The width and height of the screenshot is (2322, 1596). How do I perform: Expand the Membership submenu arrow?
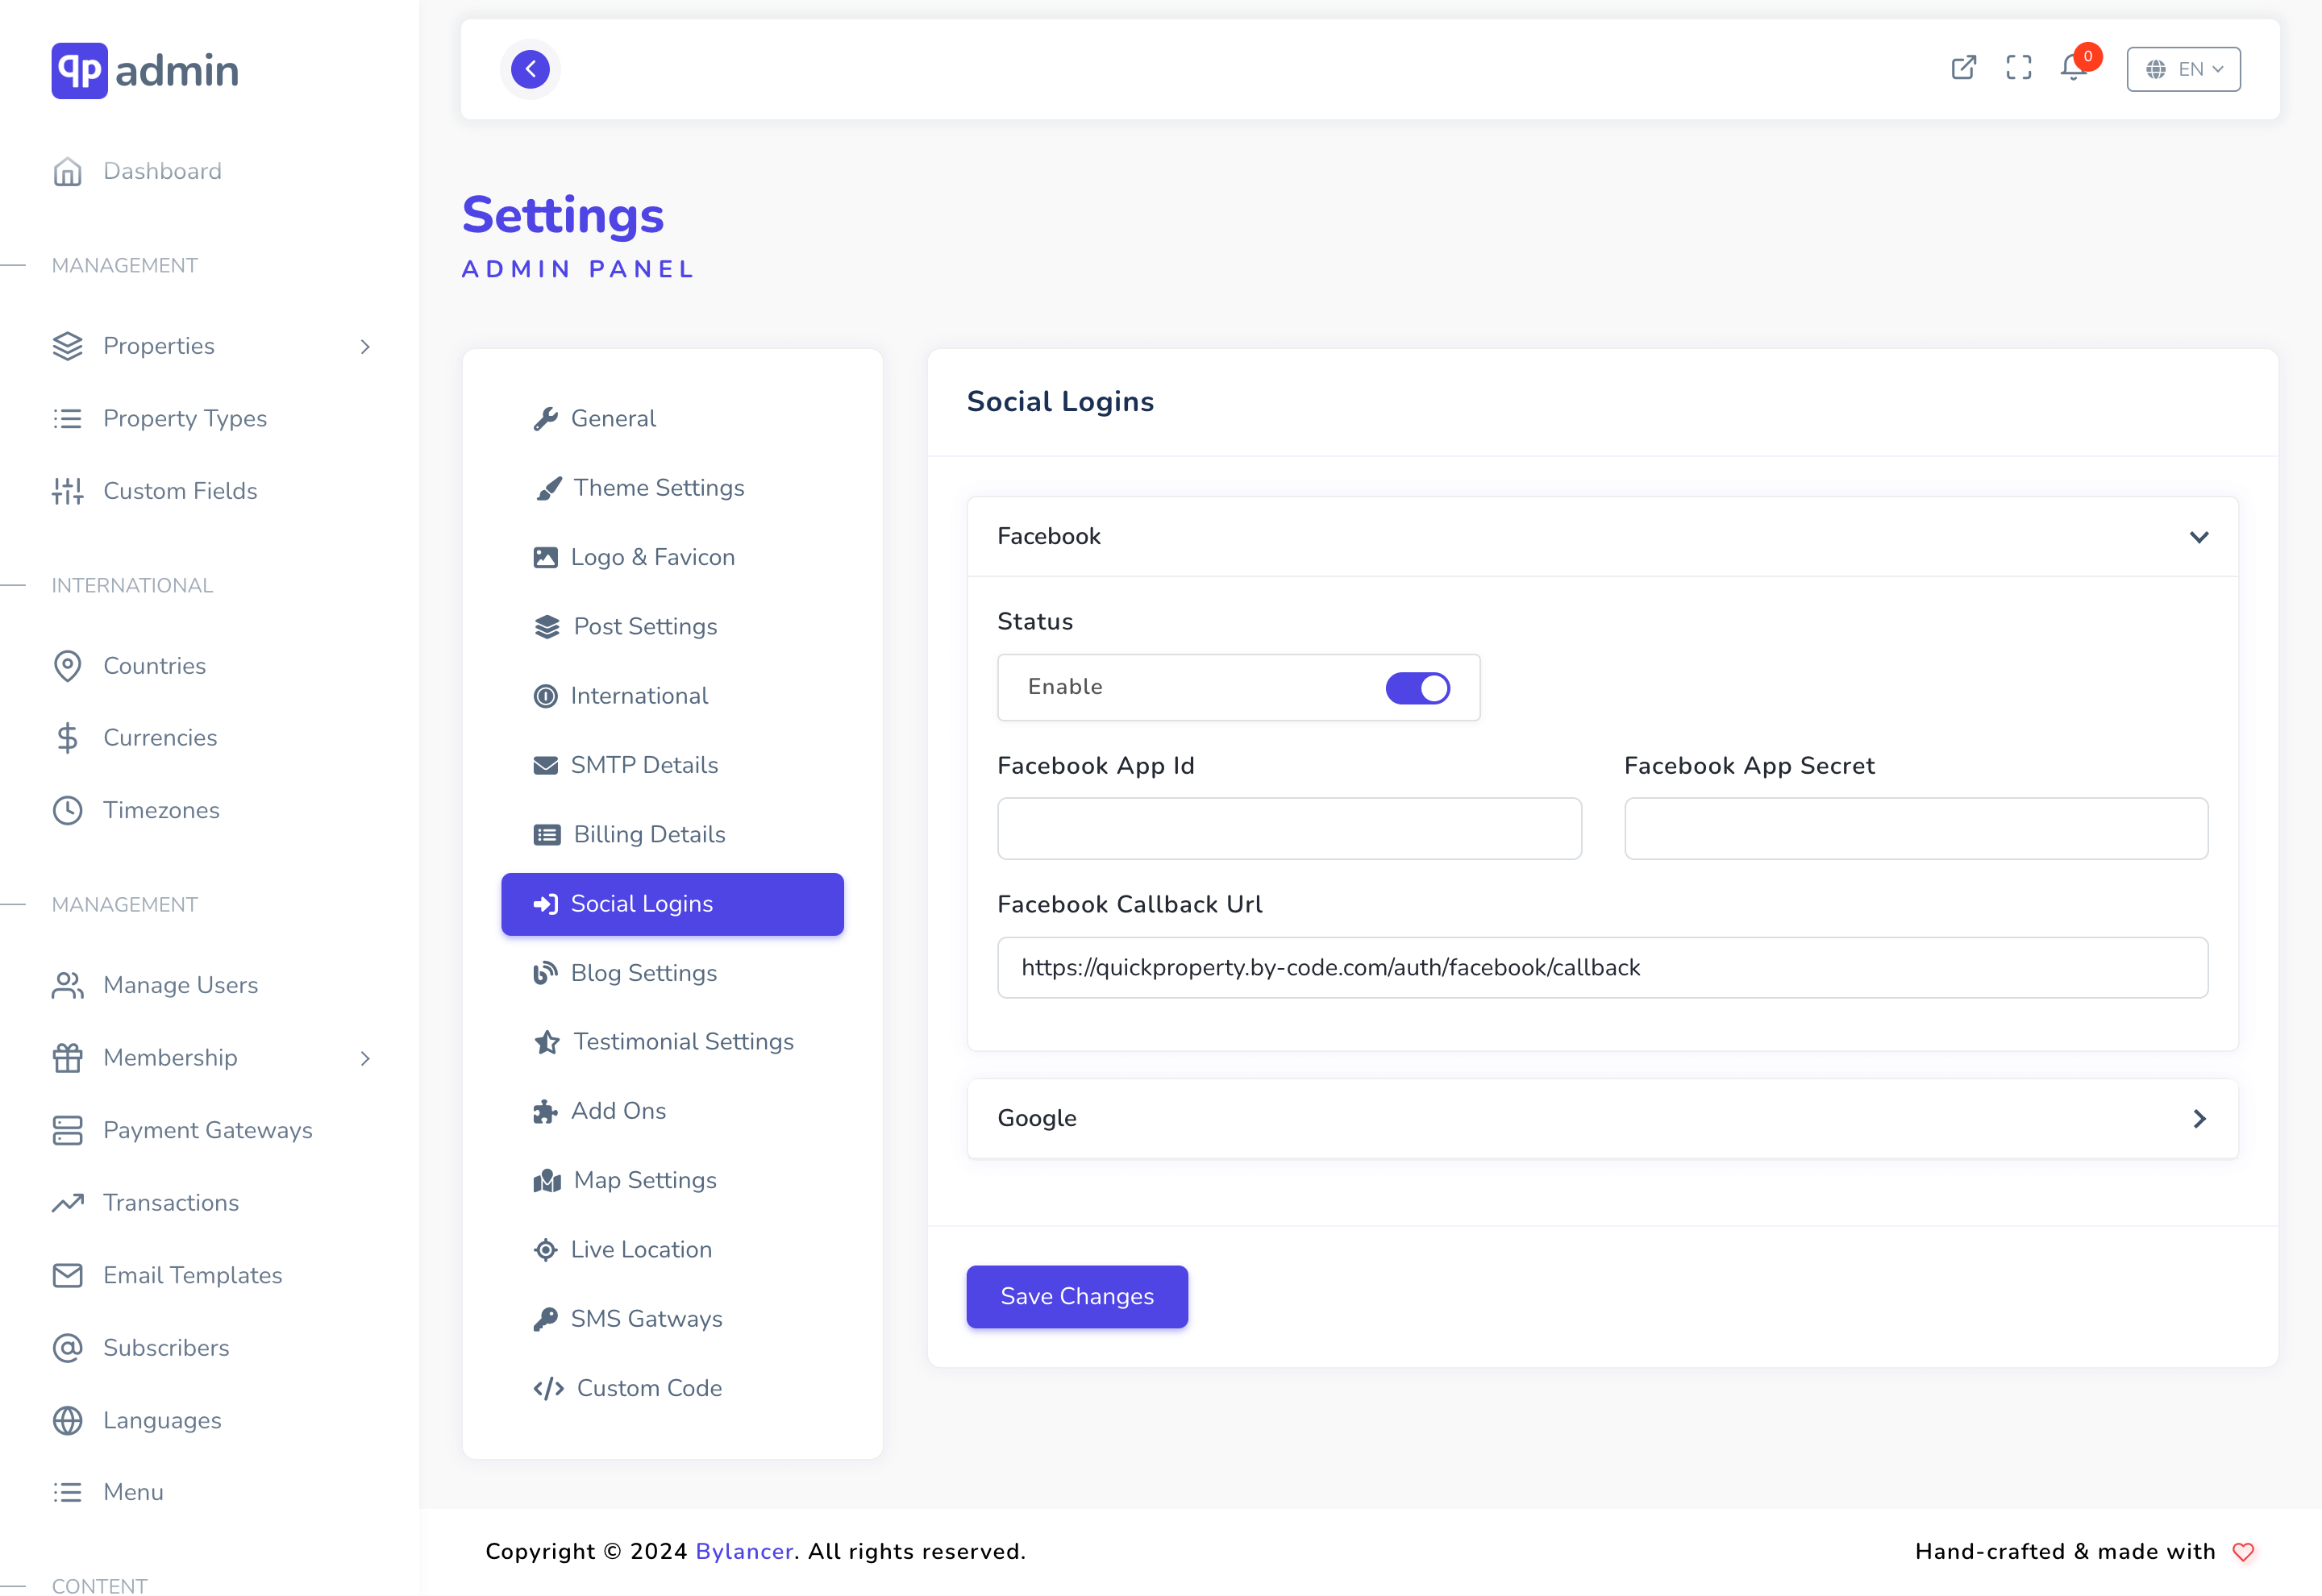365,1058
